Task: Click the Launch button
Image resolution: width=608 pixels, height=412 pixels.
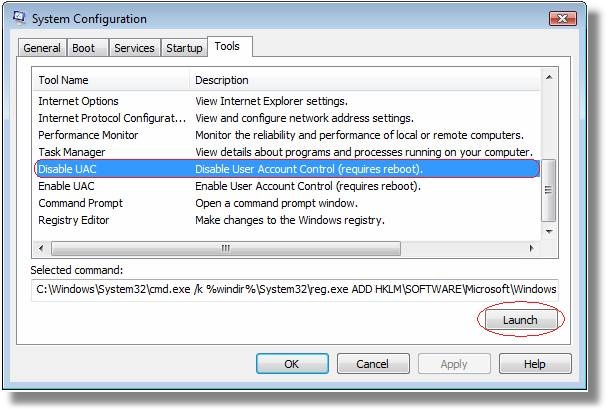Action: click(520, 320)
